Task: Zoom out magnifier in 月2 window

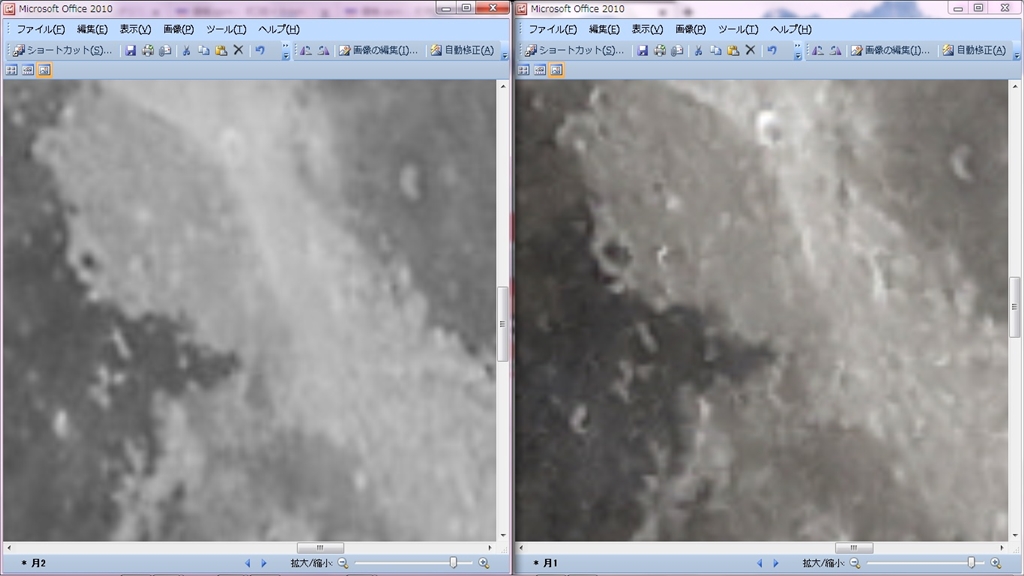Action: (x=343, y=563)
